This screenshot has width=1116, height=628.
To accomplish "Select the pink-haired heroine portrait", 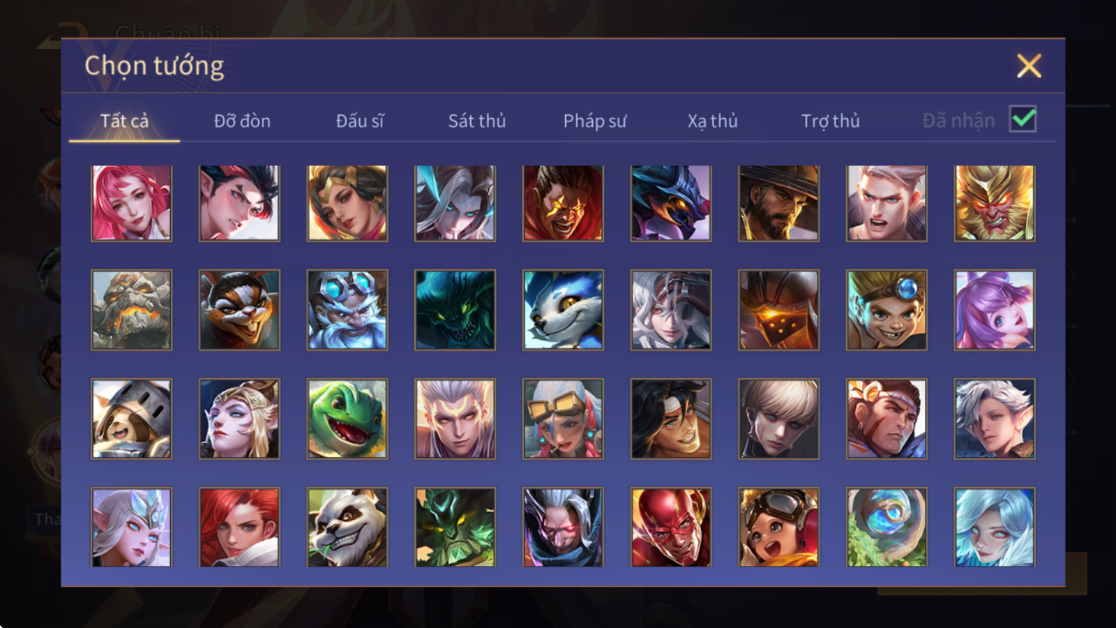I will (132, 203).
